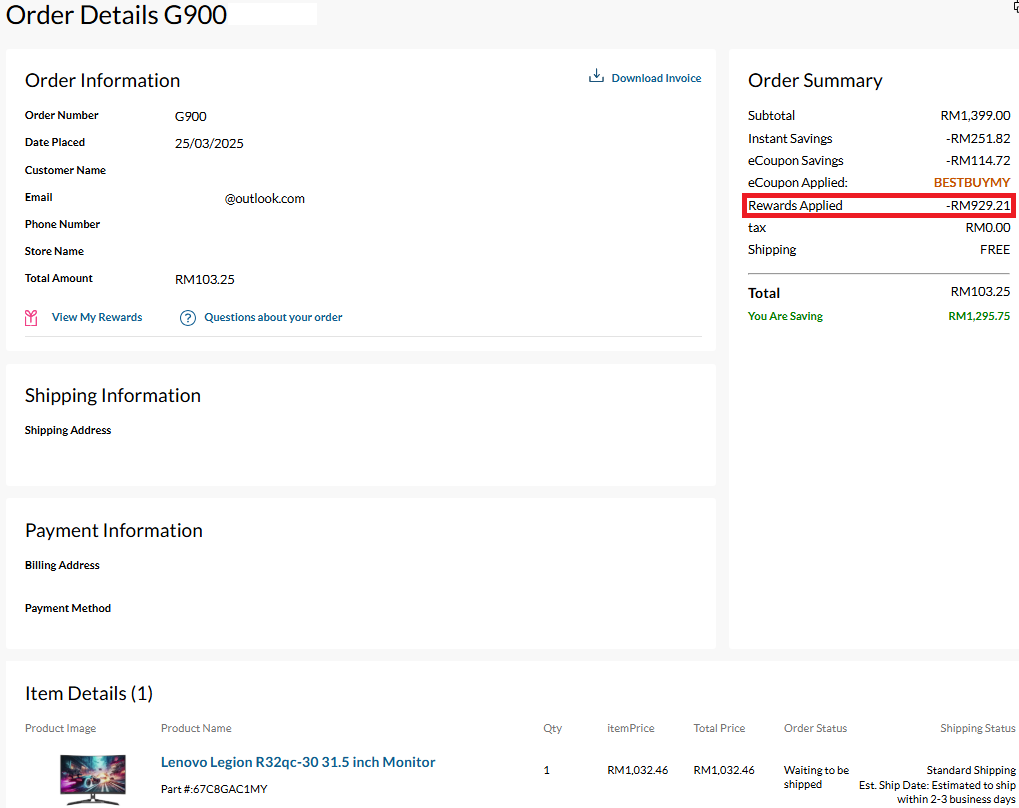Select the highlighted Rewards Applied row label
This screenshot has width=1019, height=808.
[796, 206]
